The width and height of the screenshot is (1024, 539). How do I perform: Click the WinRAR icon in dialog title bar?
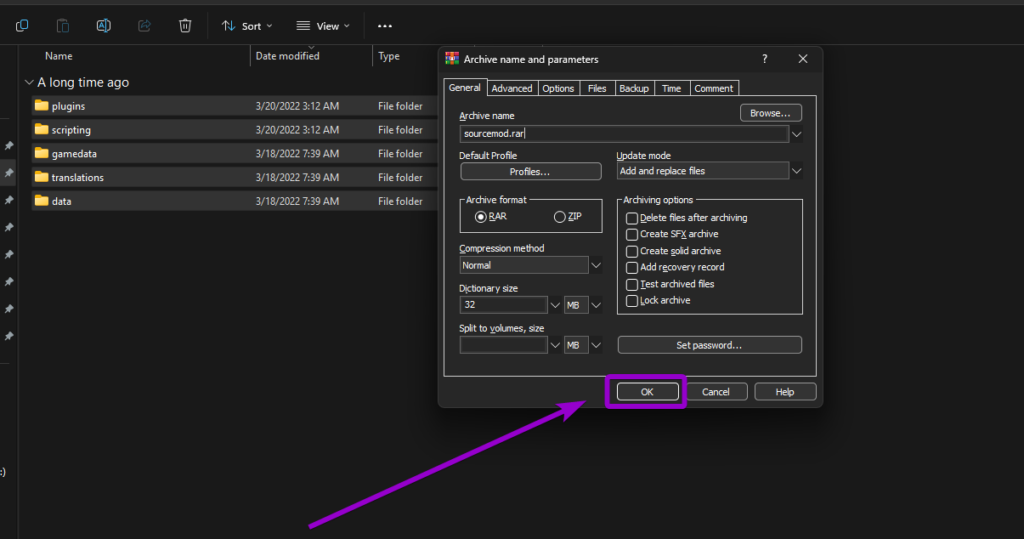click(452, 59)
